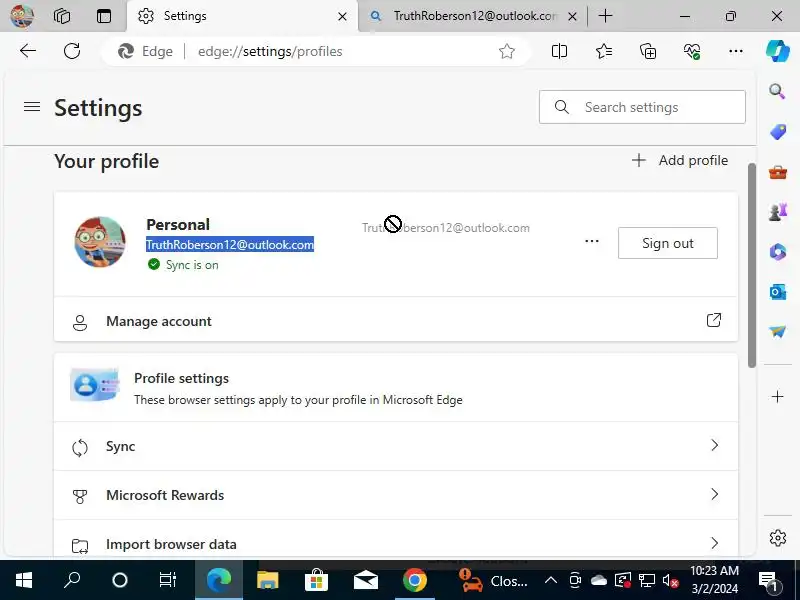Open Import browser data chevron
This screenshot has height=600, width=800.
point(714,543)
